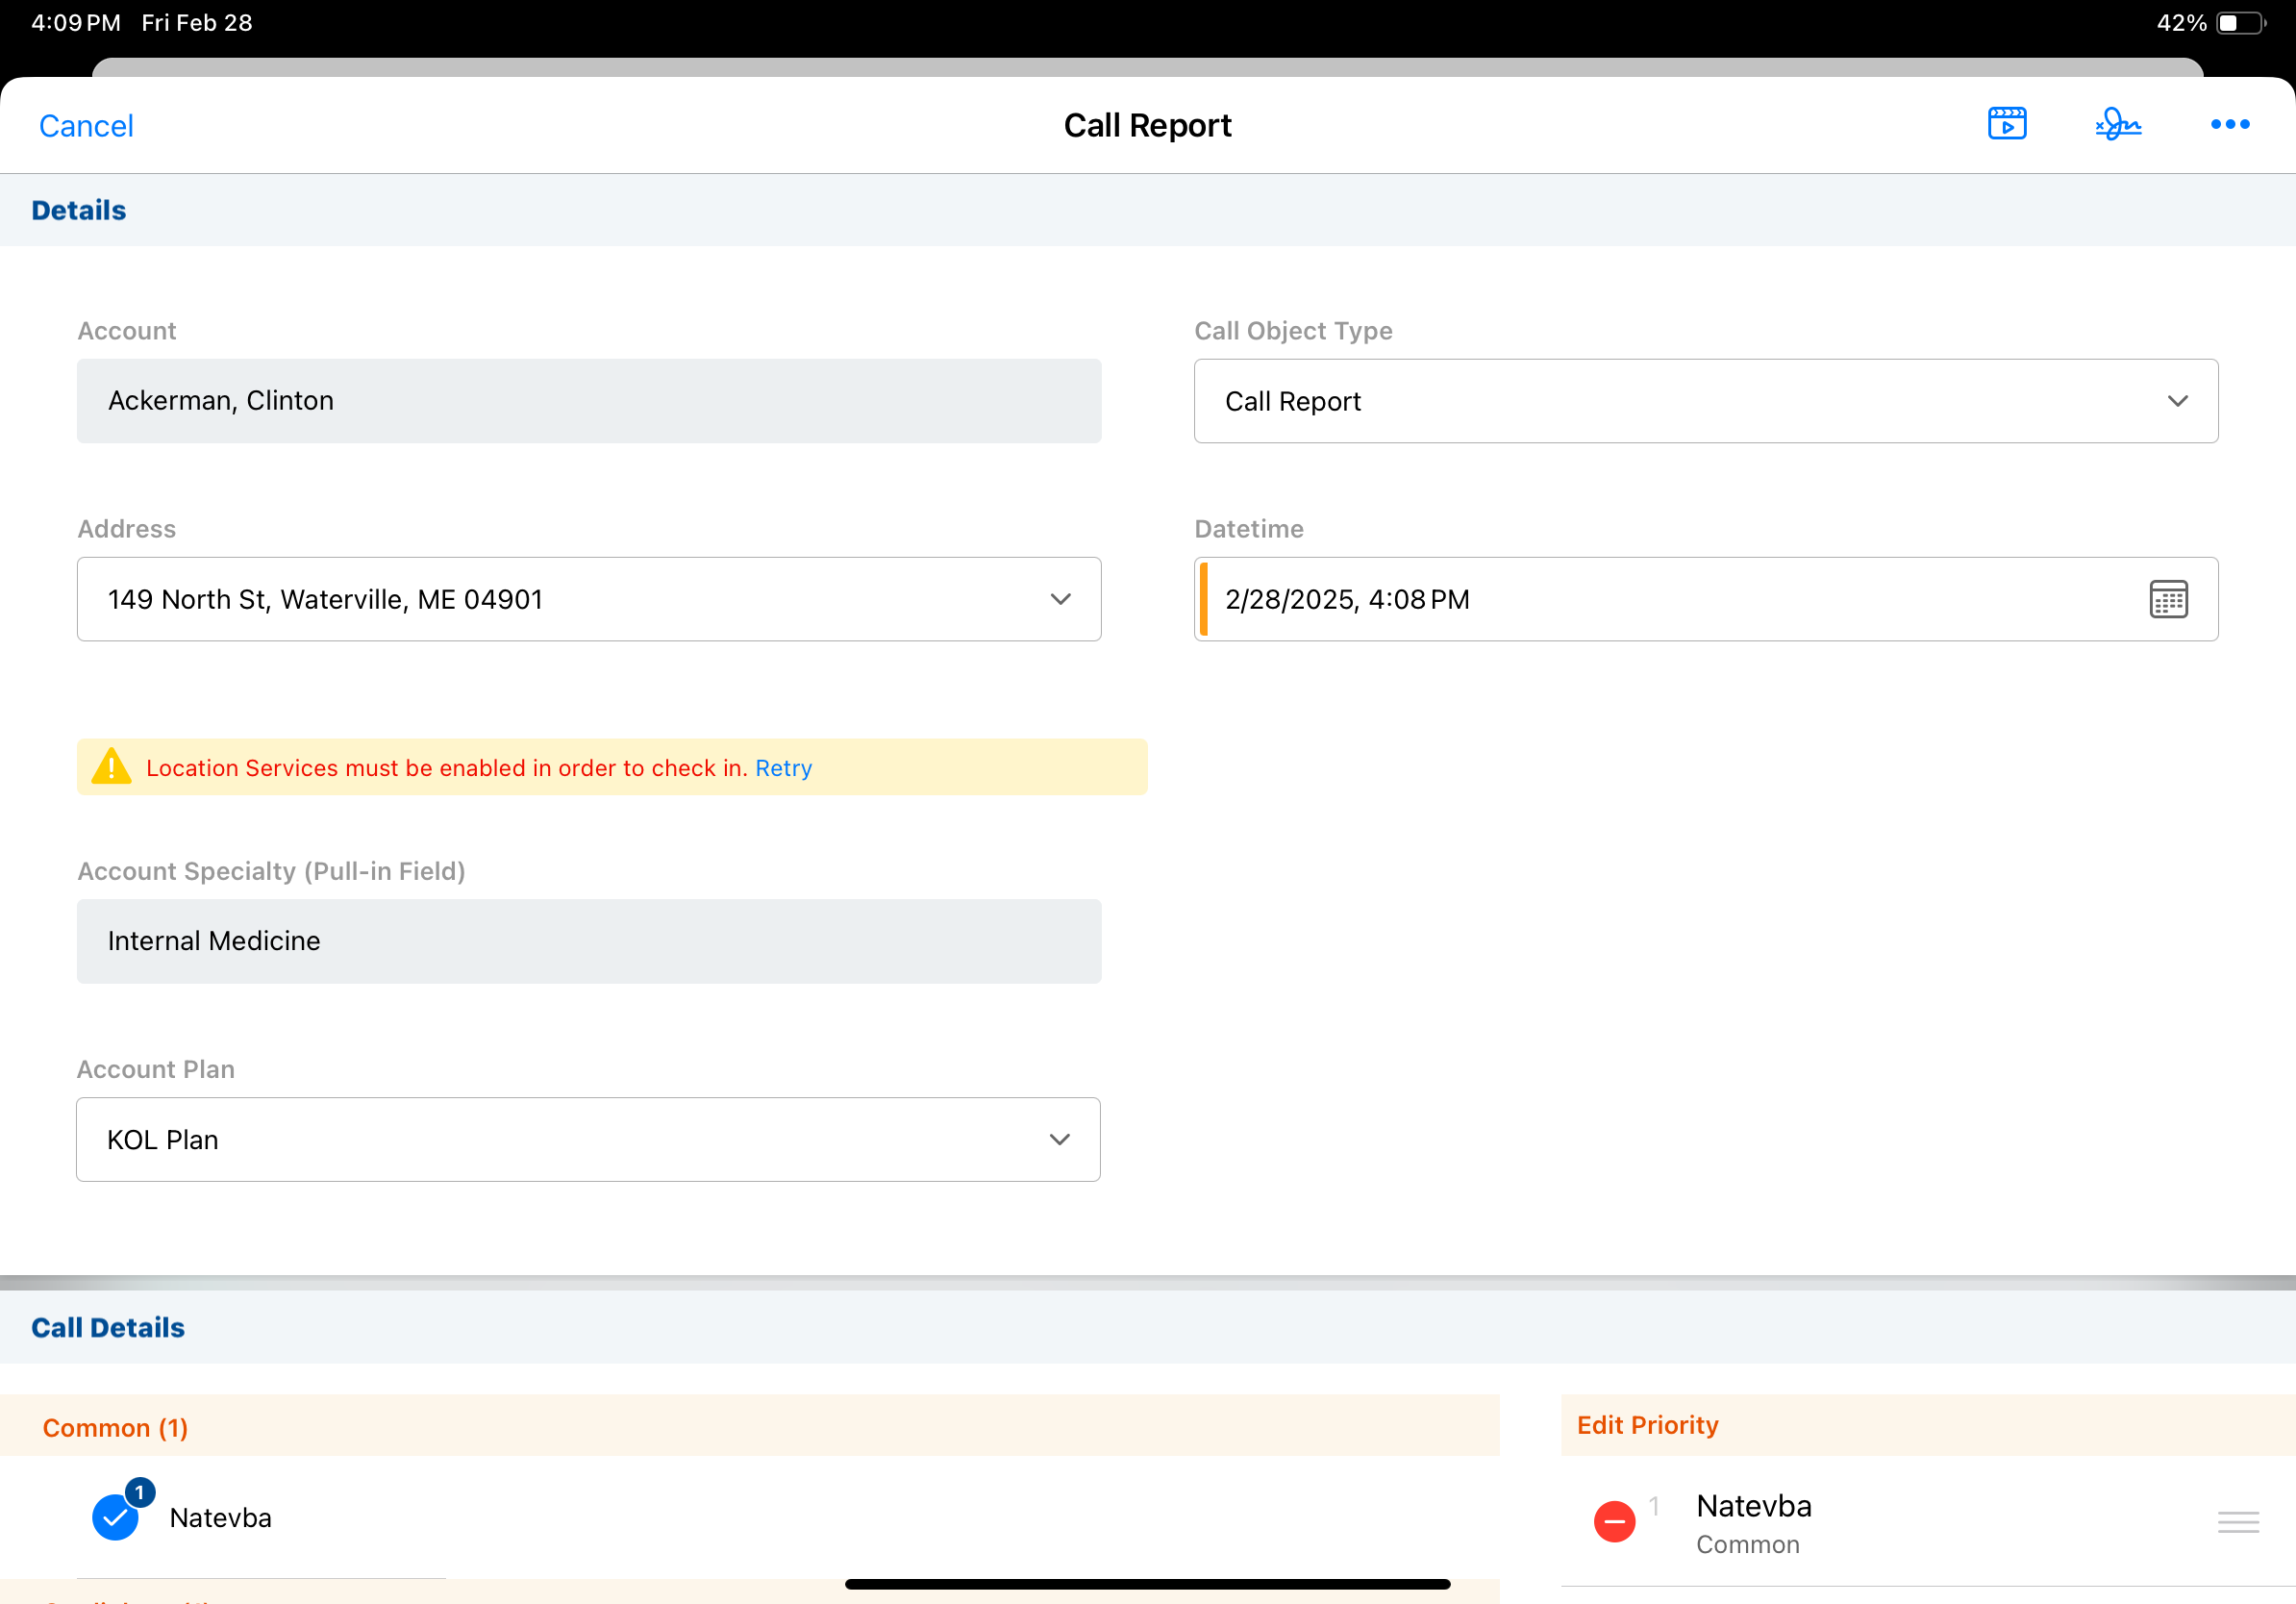Screen dimensions: 2296x1604
Task: Cancel the call report
Action: (x=86, y=126)
